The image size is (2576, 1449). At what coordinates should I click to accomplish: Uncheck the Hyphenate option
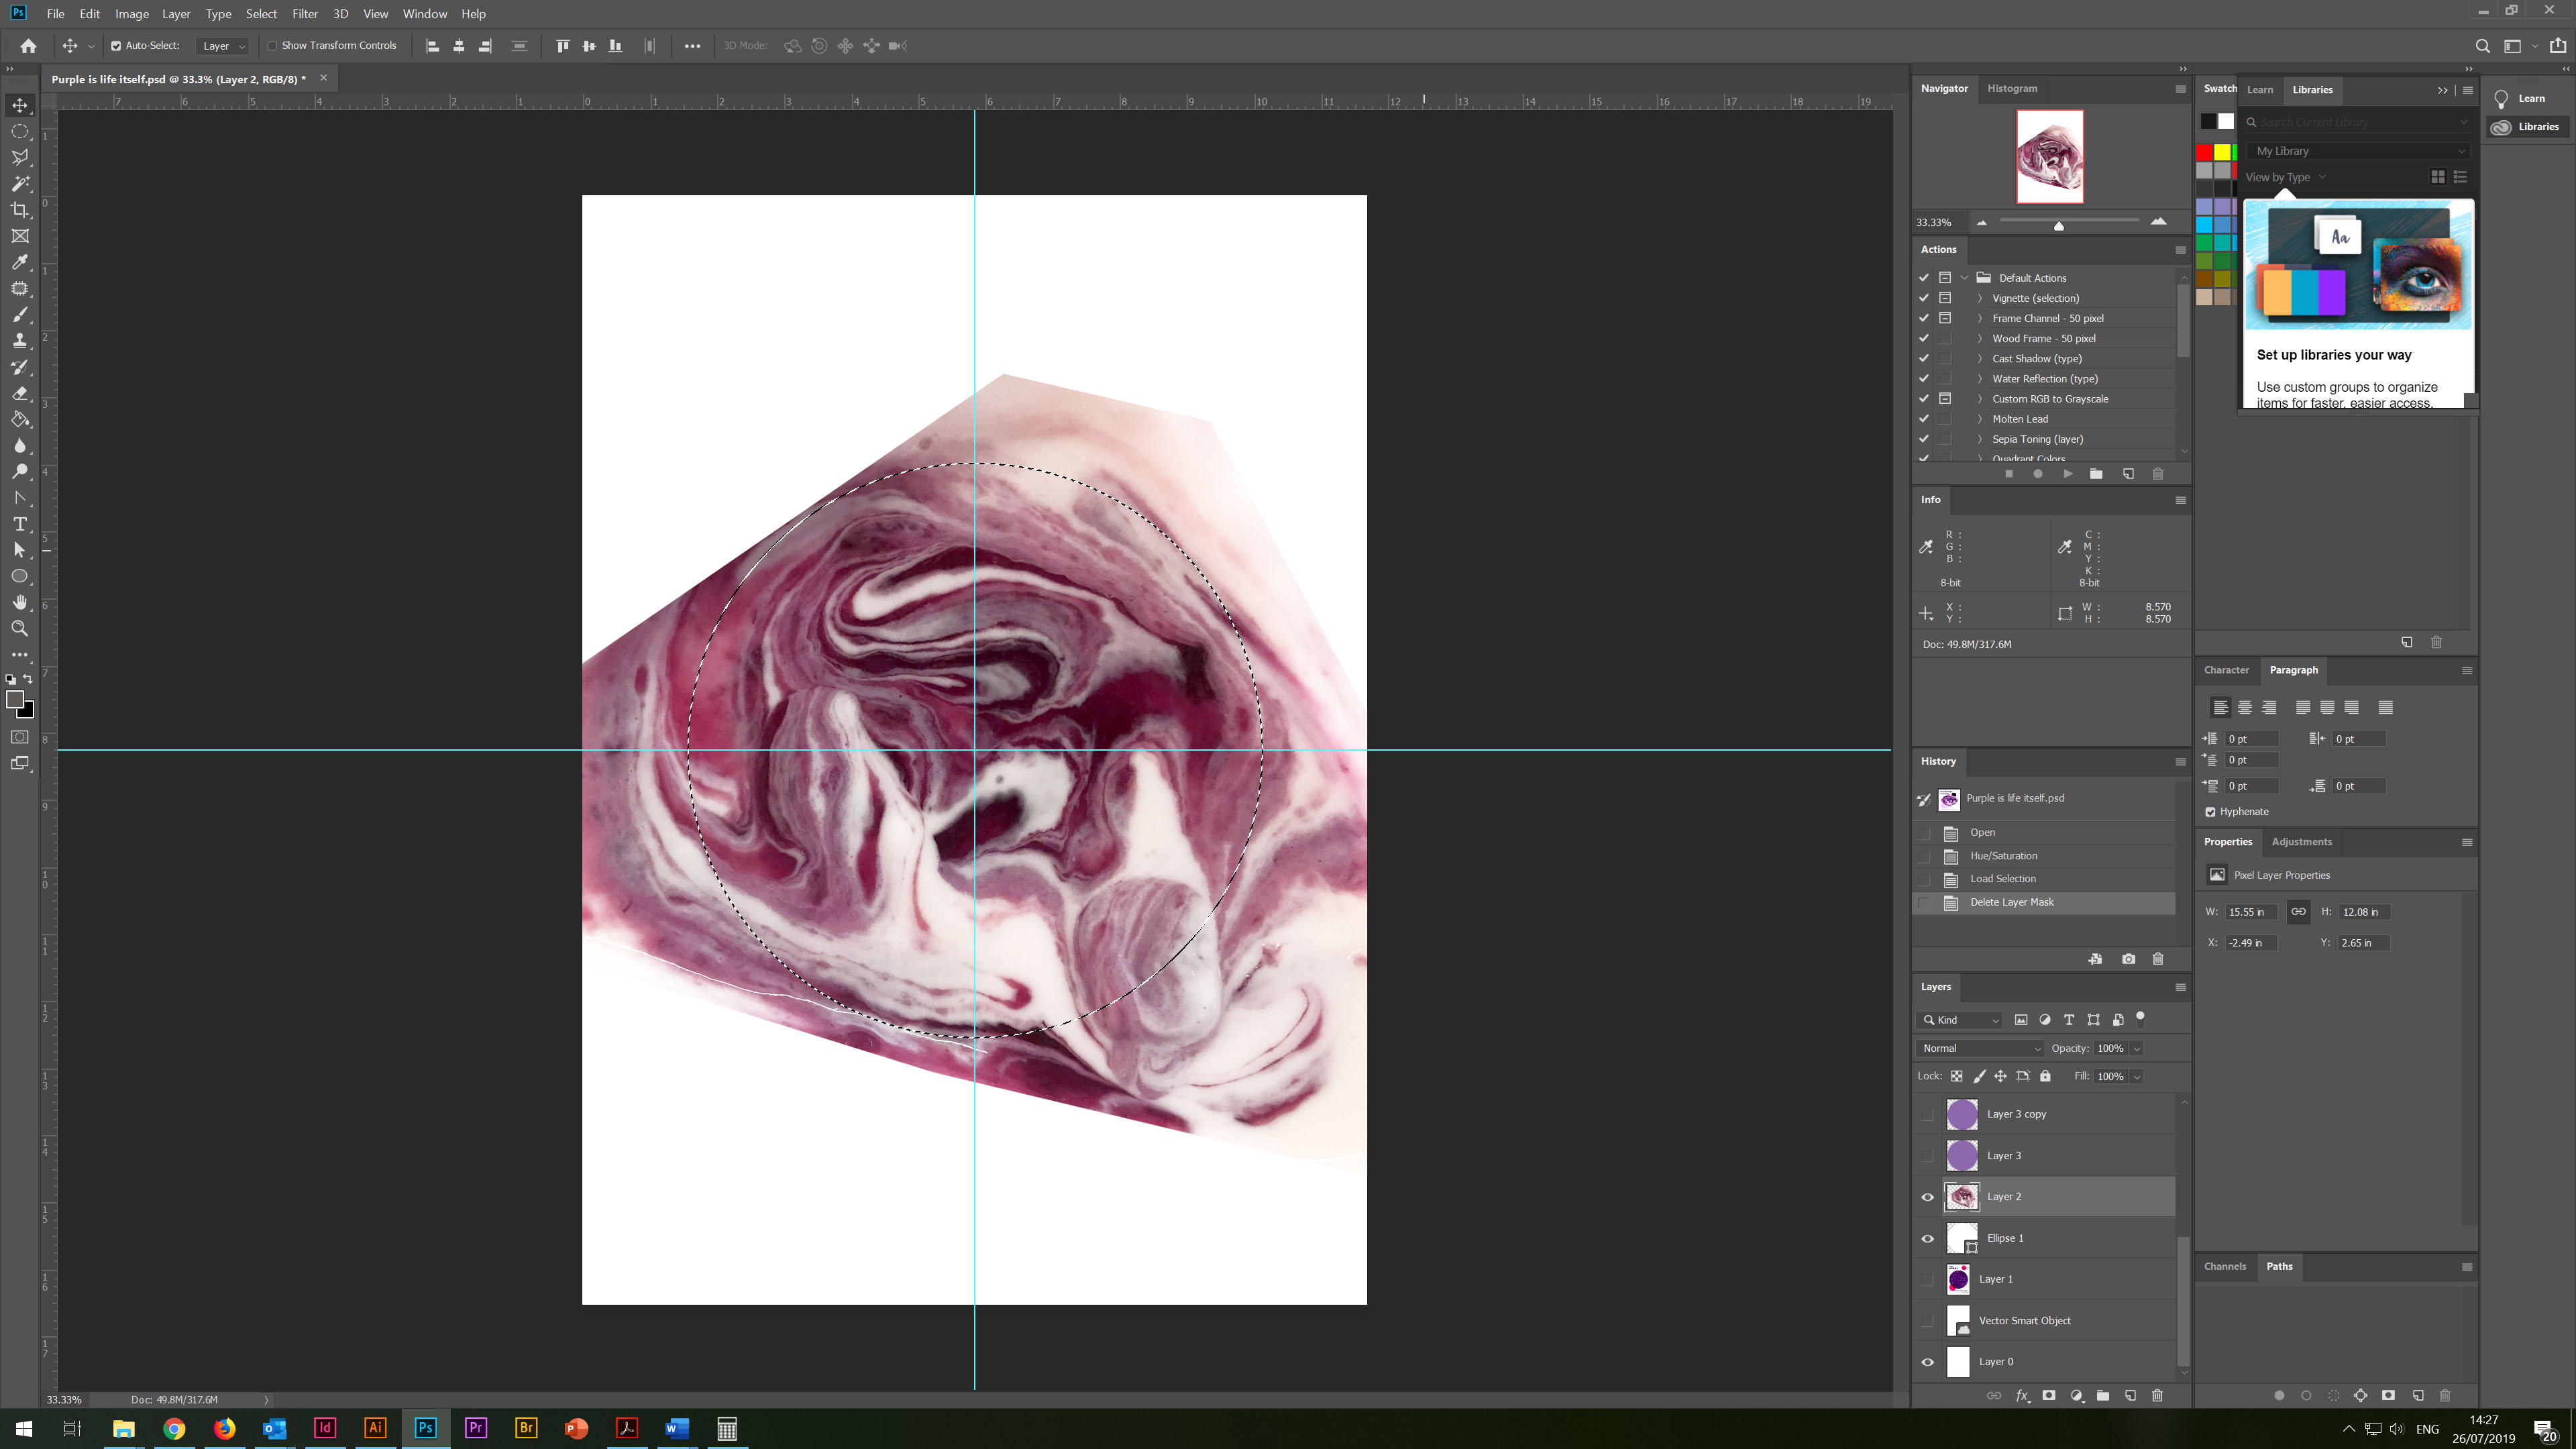[x=2210, y=812]
